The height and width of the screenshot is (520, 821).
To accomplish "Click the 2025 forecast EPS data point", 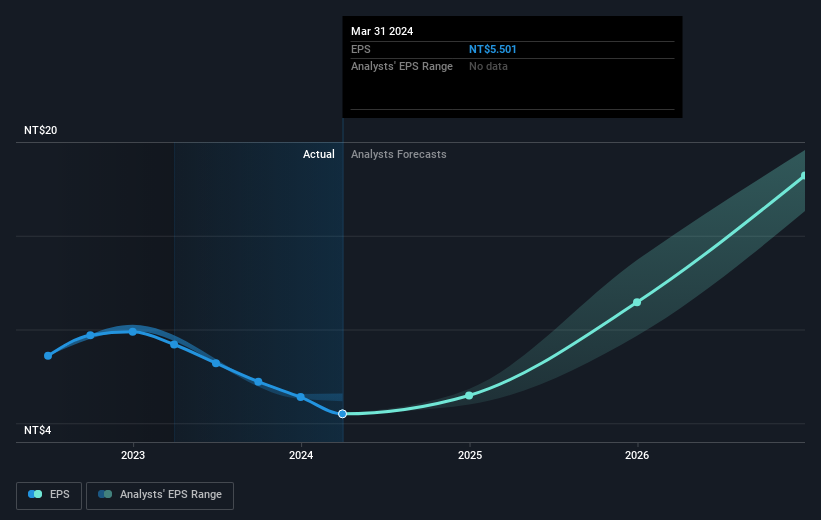I will pyautogui.click(x=469, y=395).
